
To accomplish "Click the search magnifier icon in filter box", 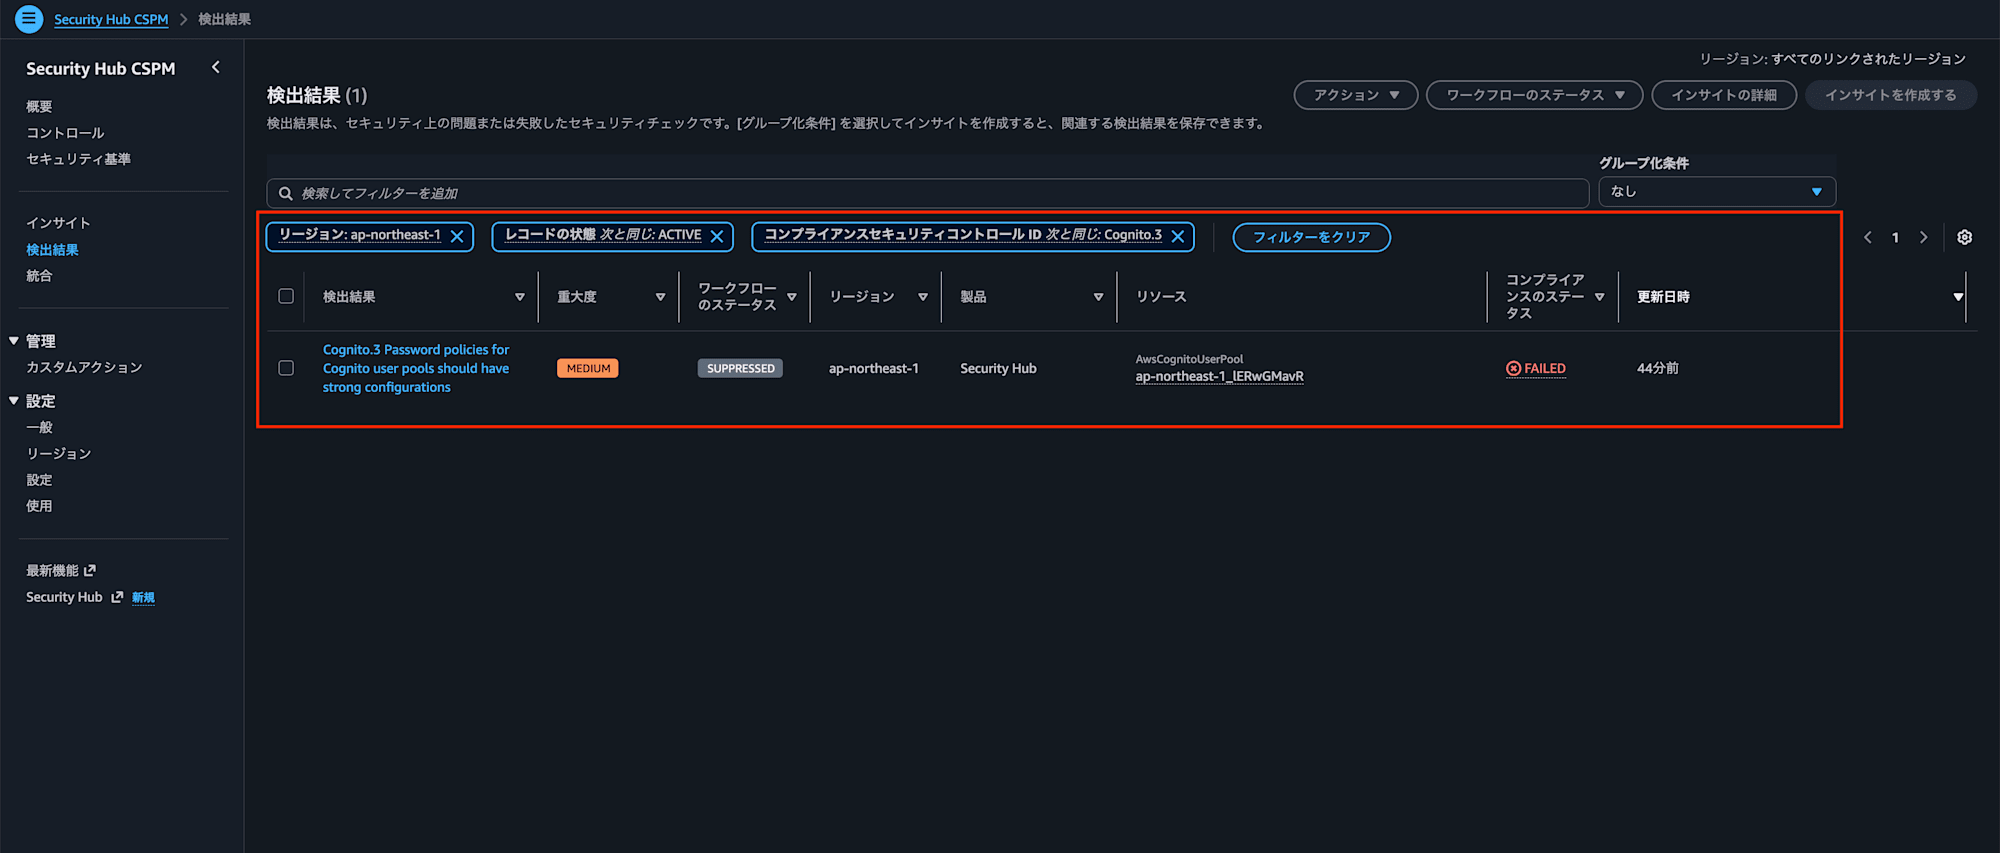I will 285,193.
